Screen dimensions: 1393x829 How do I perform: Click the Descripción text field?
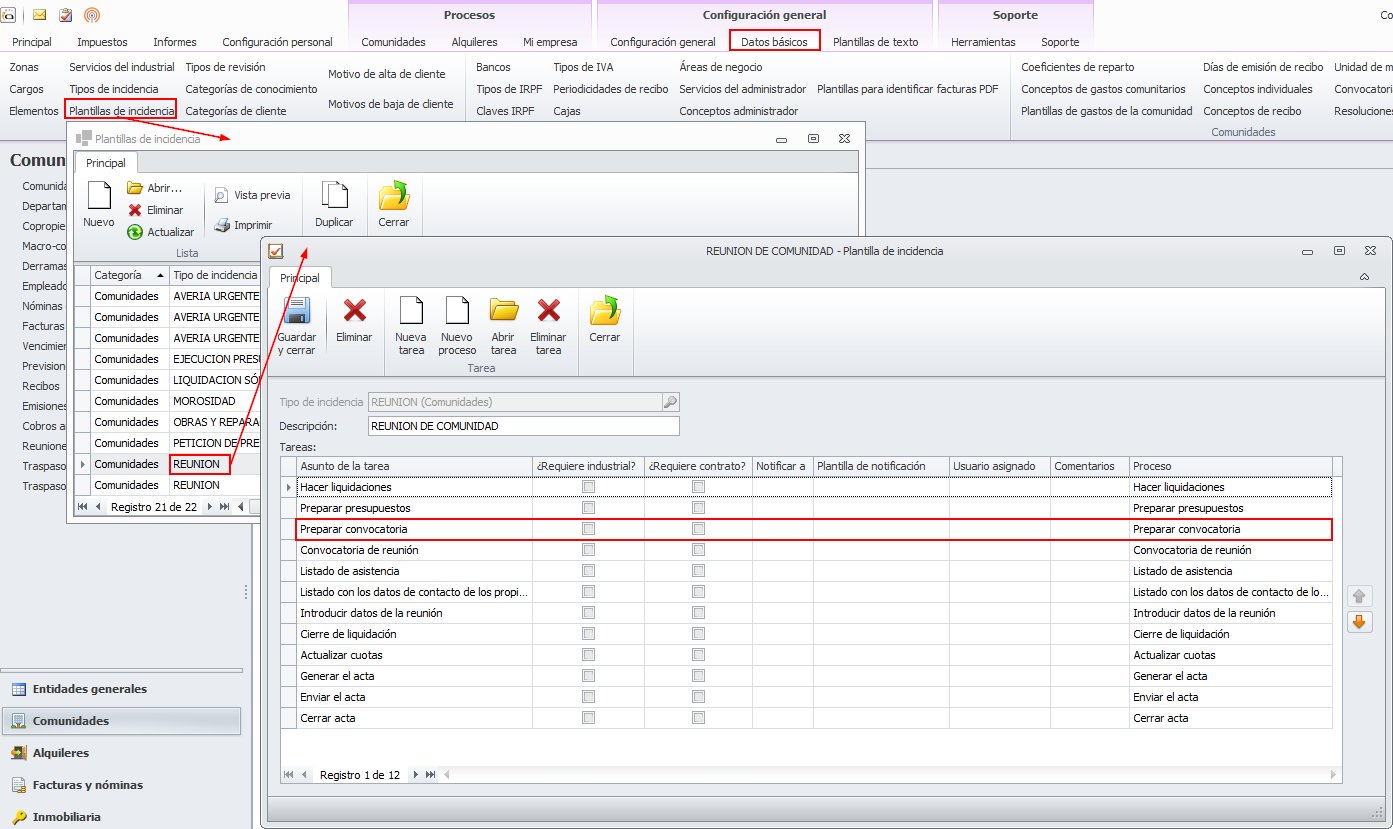coord(523,426)
